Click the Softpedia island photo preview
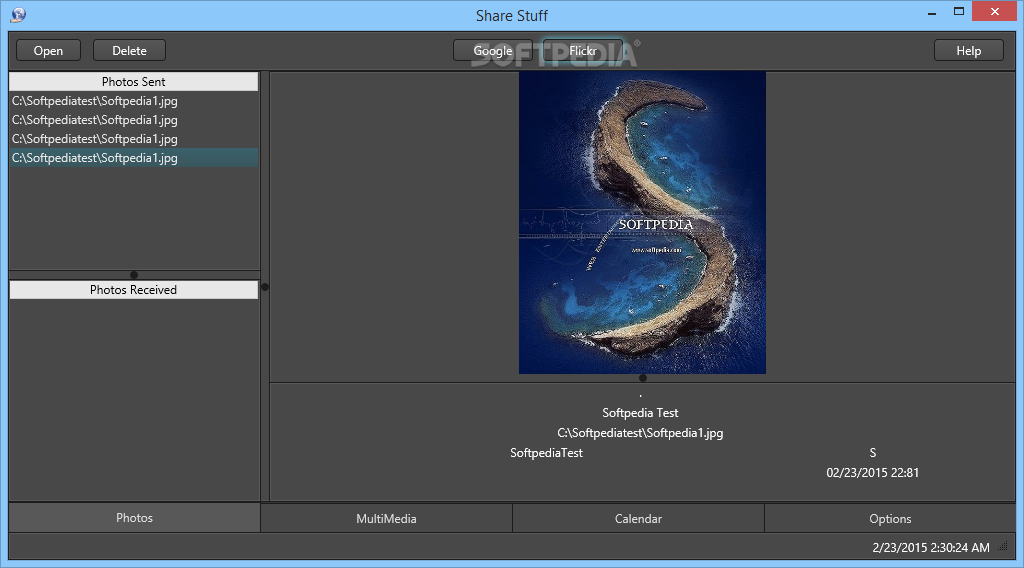Viewport: 1024px width, 568px height. 642,223
